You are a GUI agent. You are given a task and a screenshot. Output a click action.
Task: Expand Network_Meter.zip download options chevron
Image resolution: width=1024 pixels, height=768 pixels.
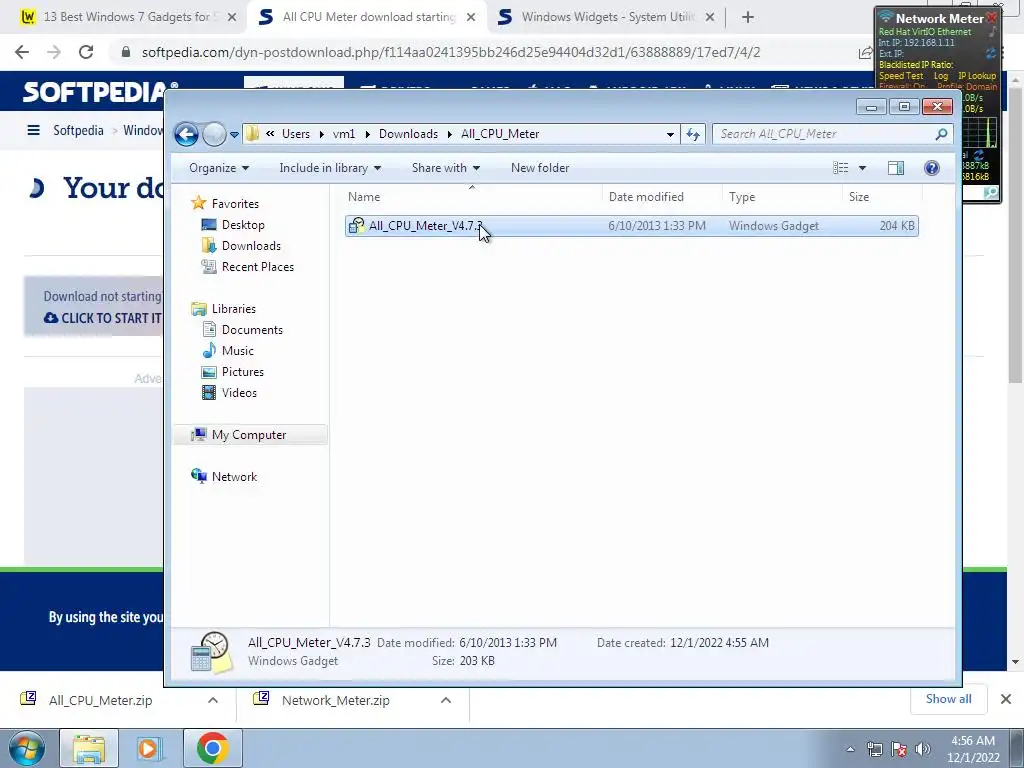(x=446, y=700)
